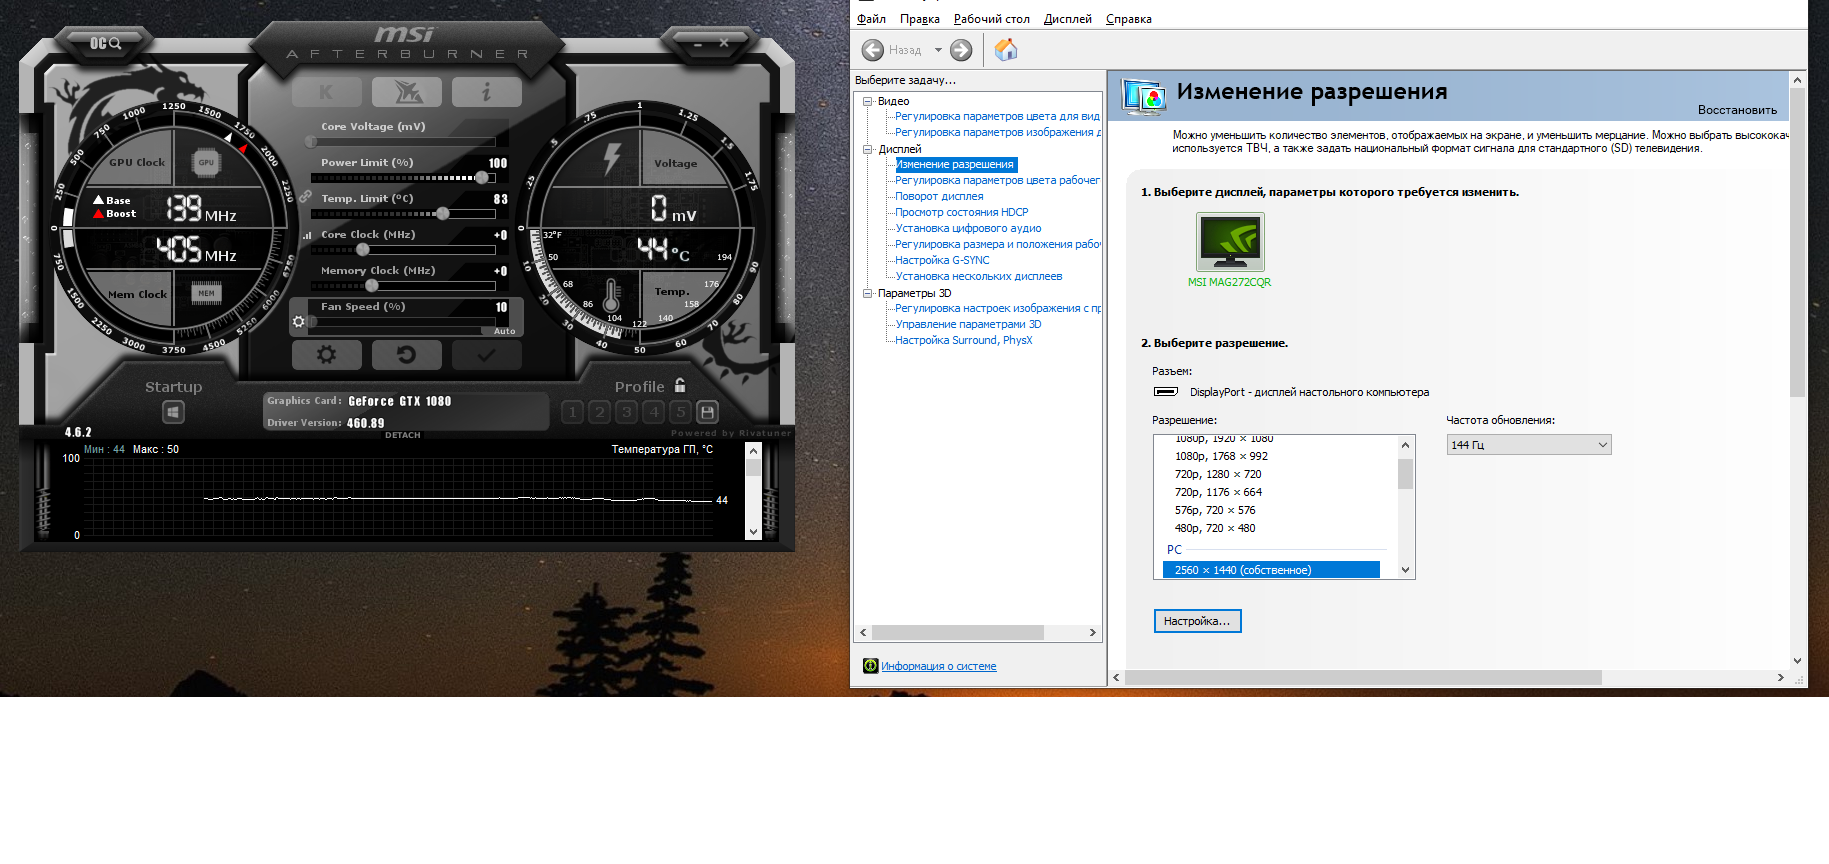
Task: Click resolution list scroll up arrow
Action: 1405,445
